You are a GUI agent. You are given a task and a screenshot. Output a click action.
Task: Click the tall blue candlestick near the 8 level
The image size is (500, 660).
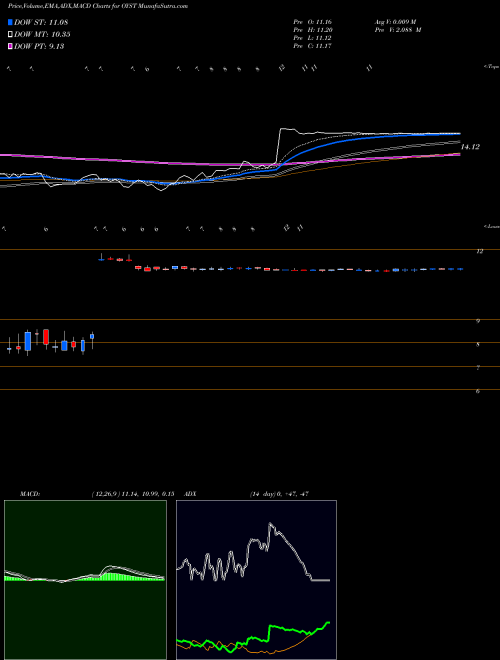pos(28,341)
